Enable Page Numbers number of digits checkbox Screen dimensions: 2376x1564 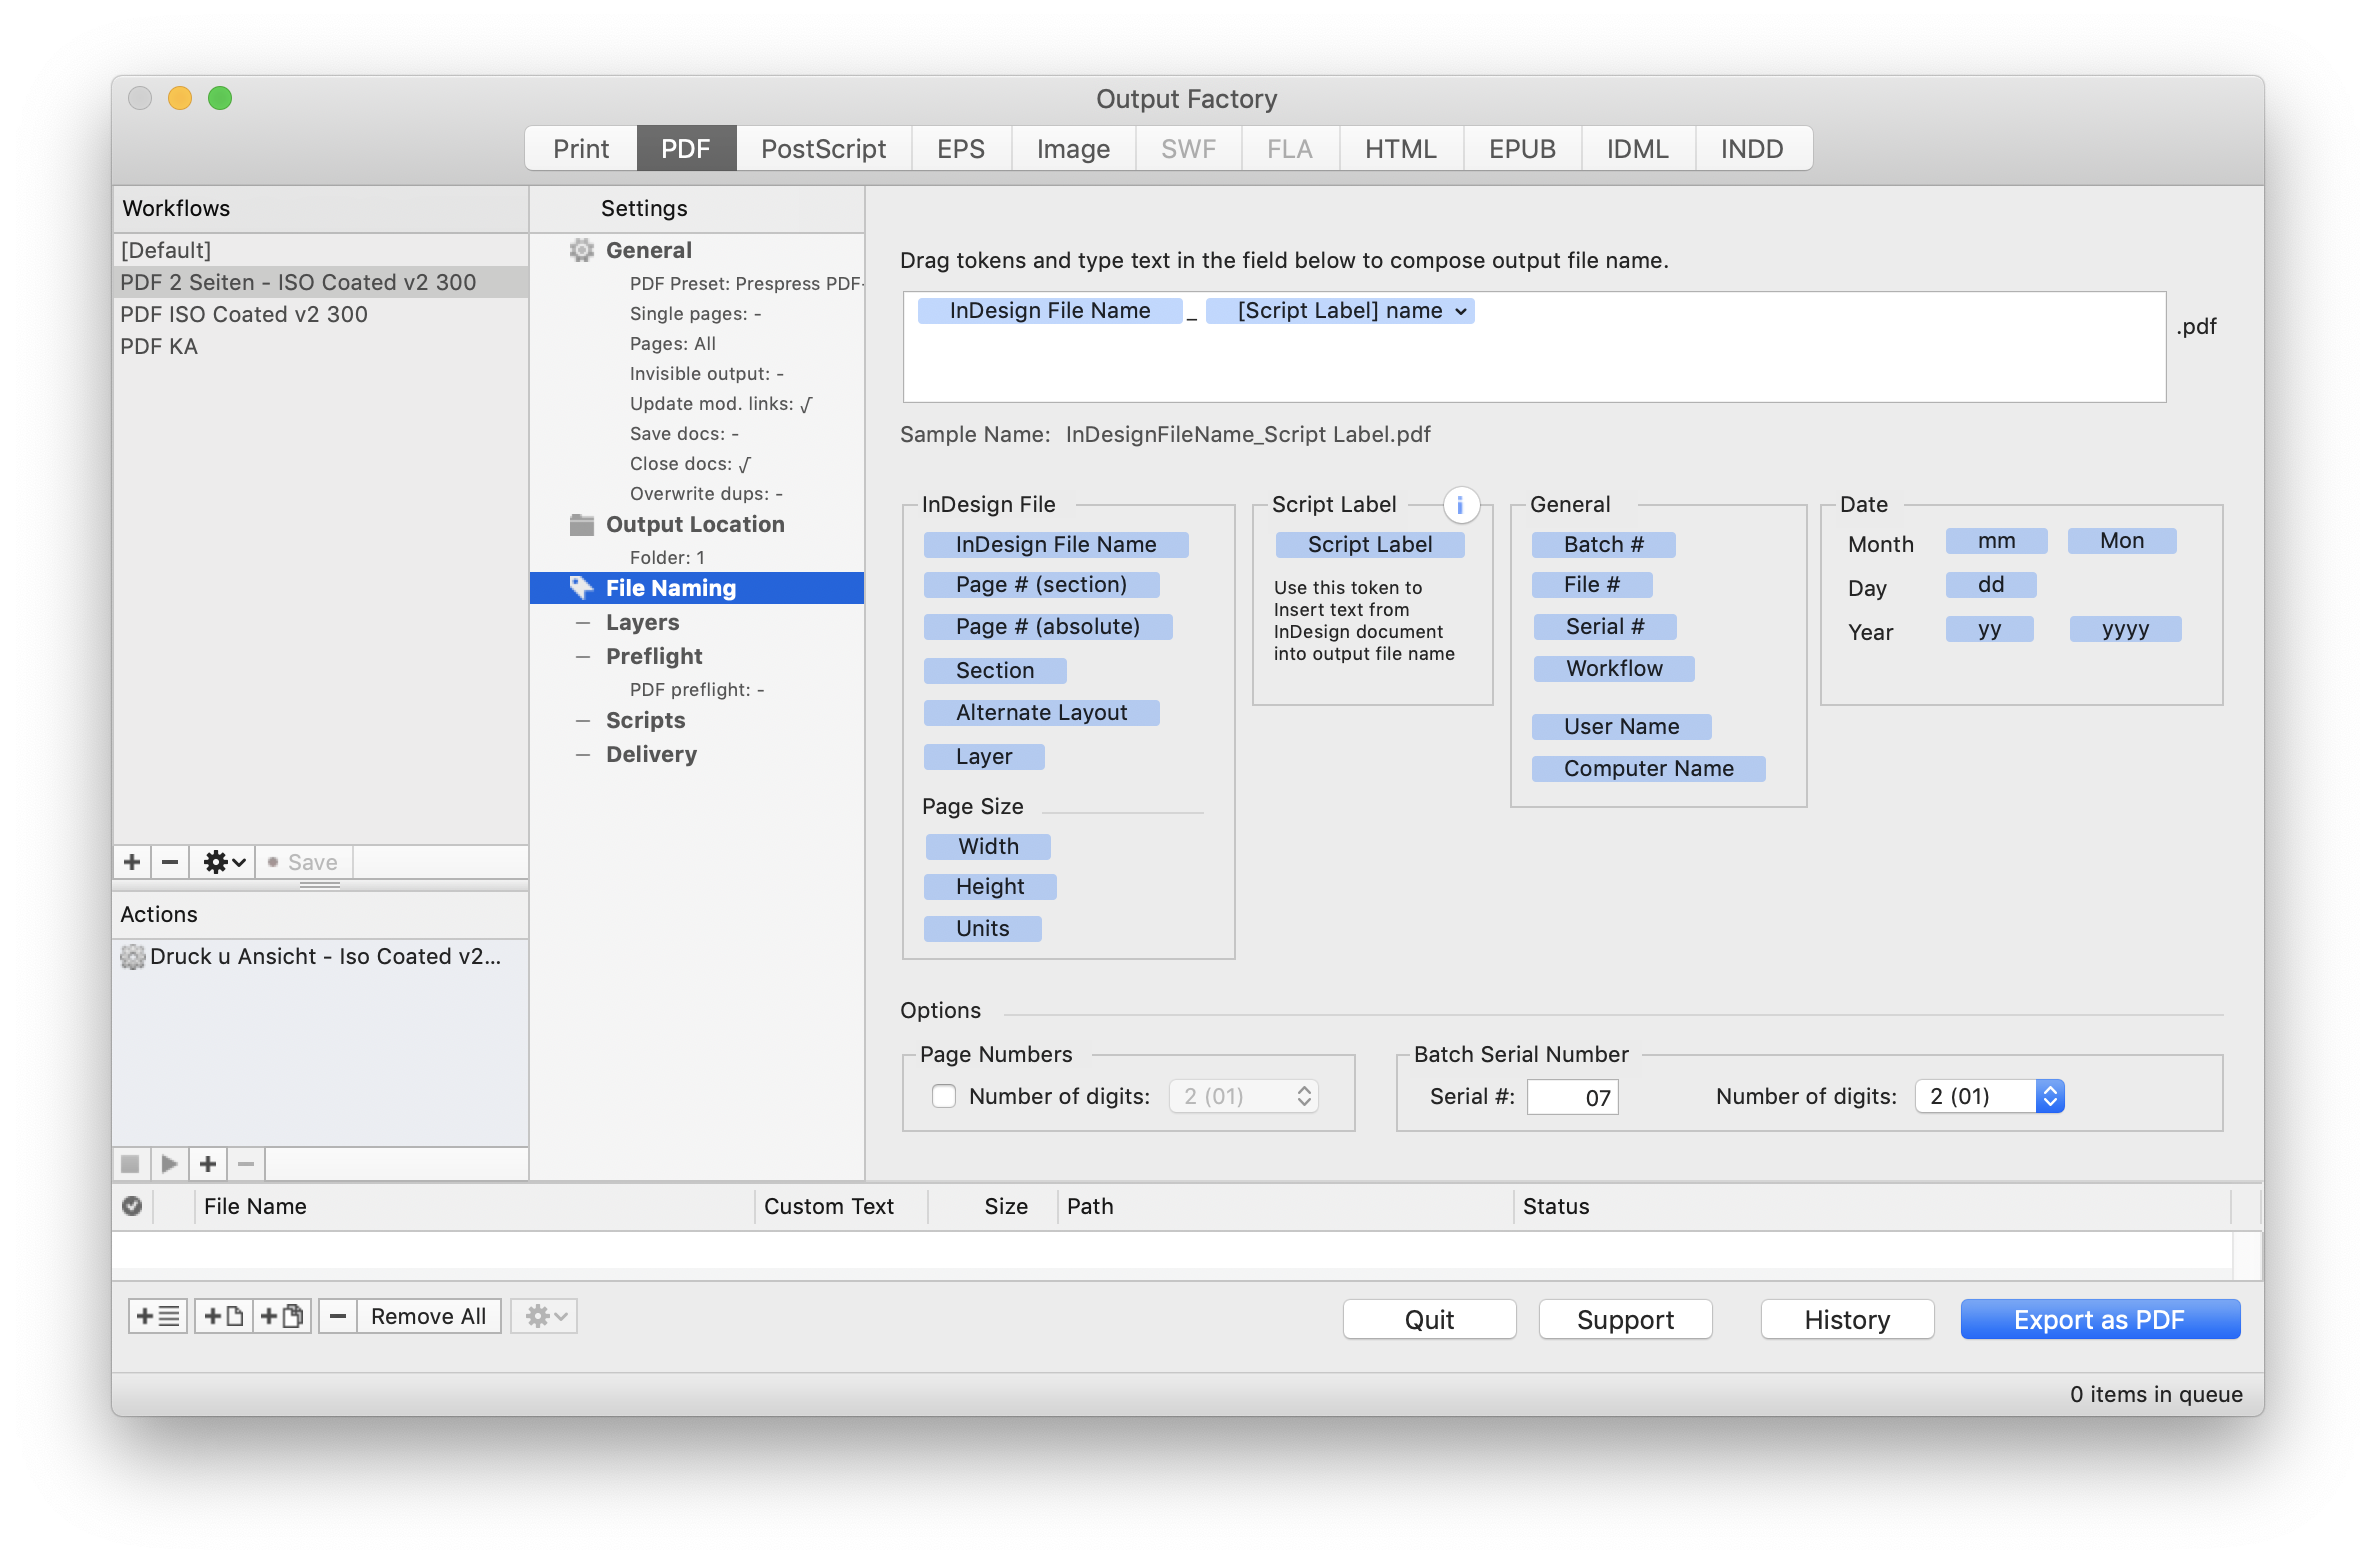click(x=944, y=1097)
